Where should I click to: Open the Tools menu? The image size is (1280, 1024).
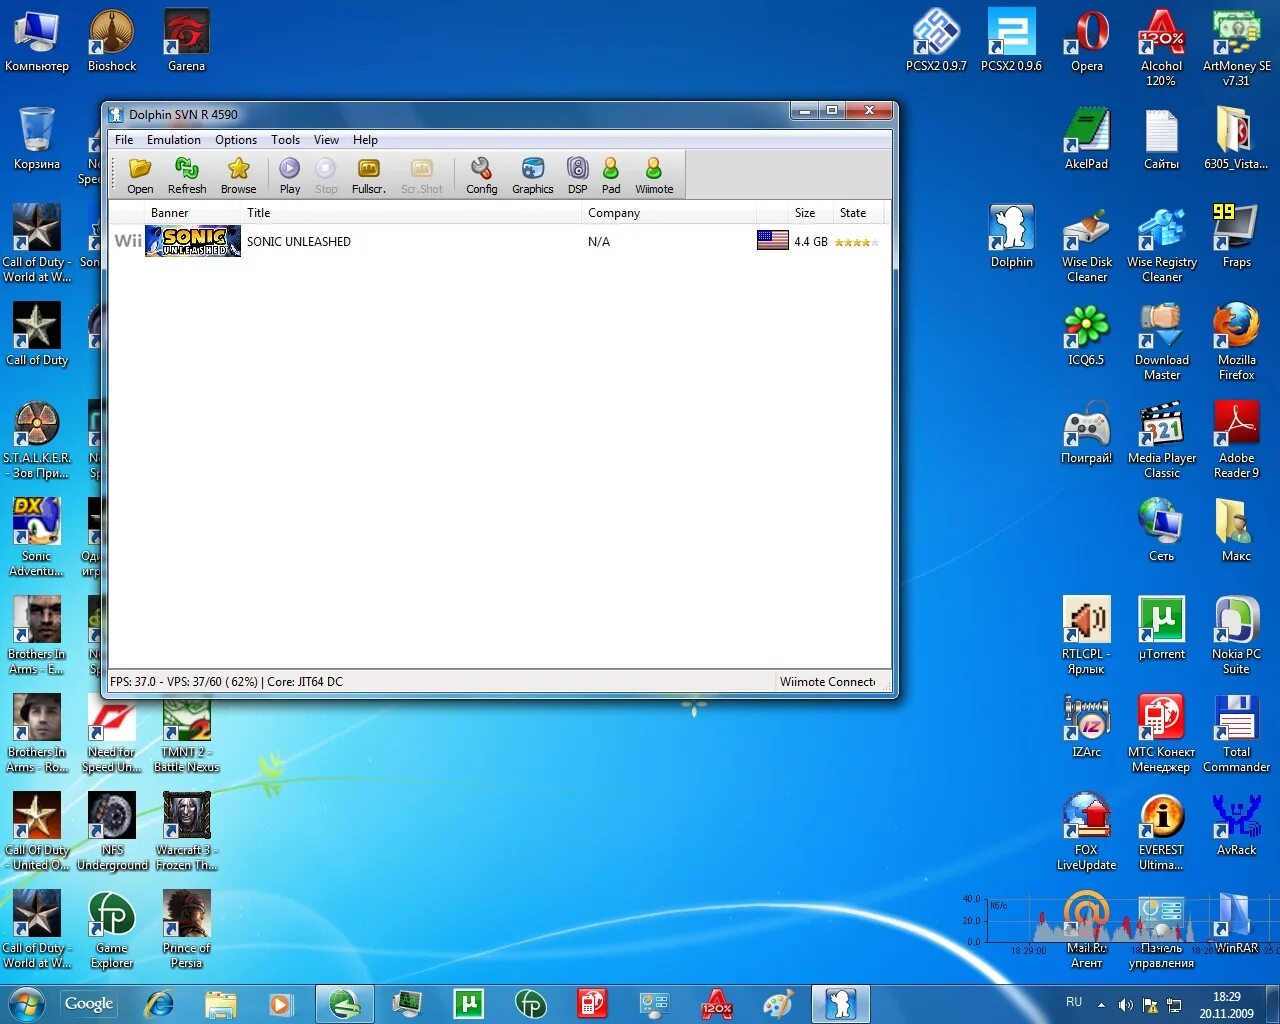pyautogui.click(x=285, y=140)
